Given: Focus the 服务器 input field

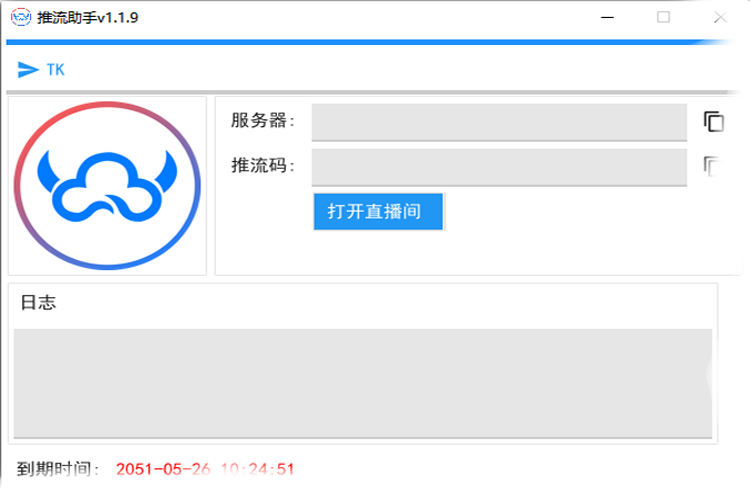Looking at the screenshot, I should 499,122.
